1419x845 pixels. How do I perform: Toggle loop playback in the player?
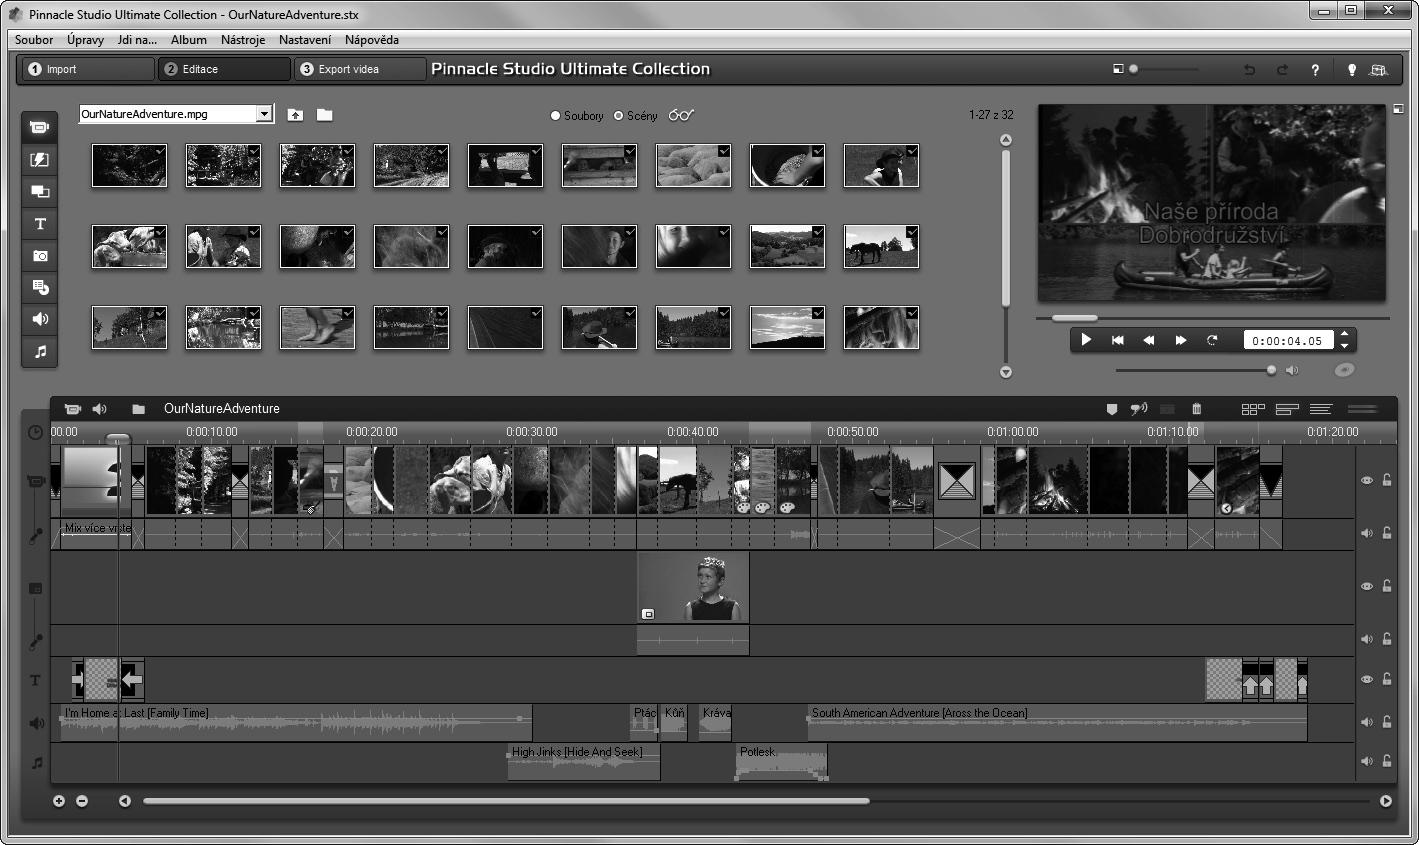1212,340
